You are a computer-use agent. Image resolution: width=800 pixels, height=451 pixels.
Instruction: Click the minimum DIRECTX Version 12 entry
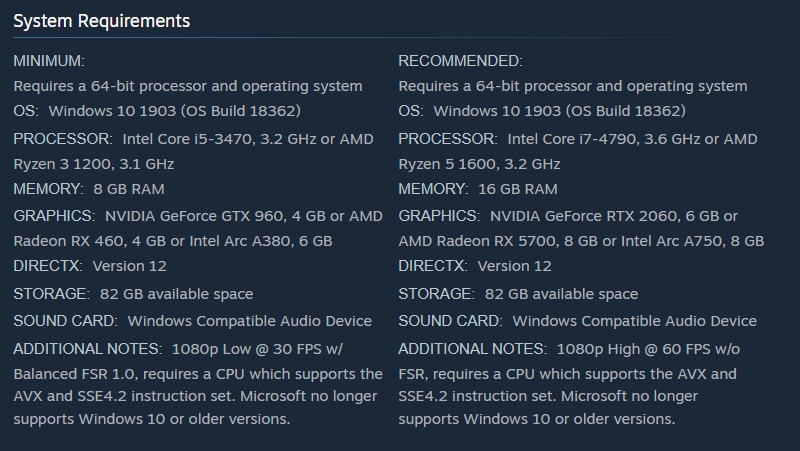(129, 266)
